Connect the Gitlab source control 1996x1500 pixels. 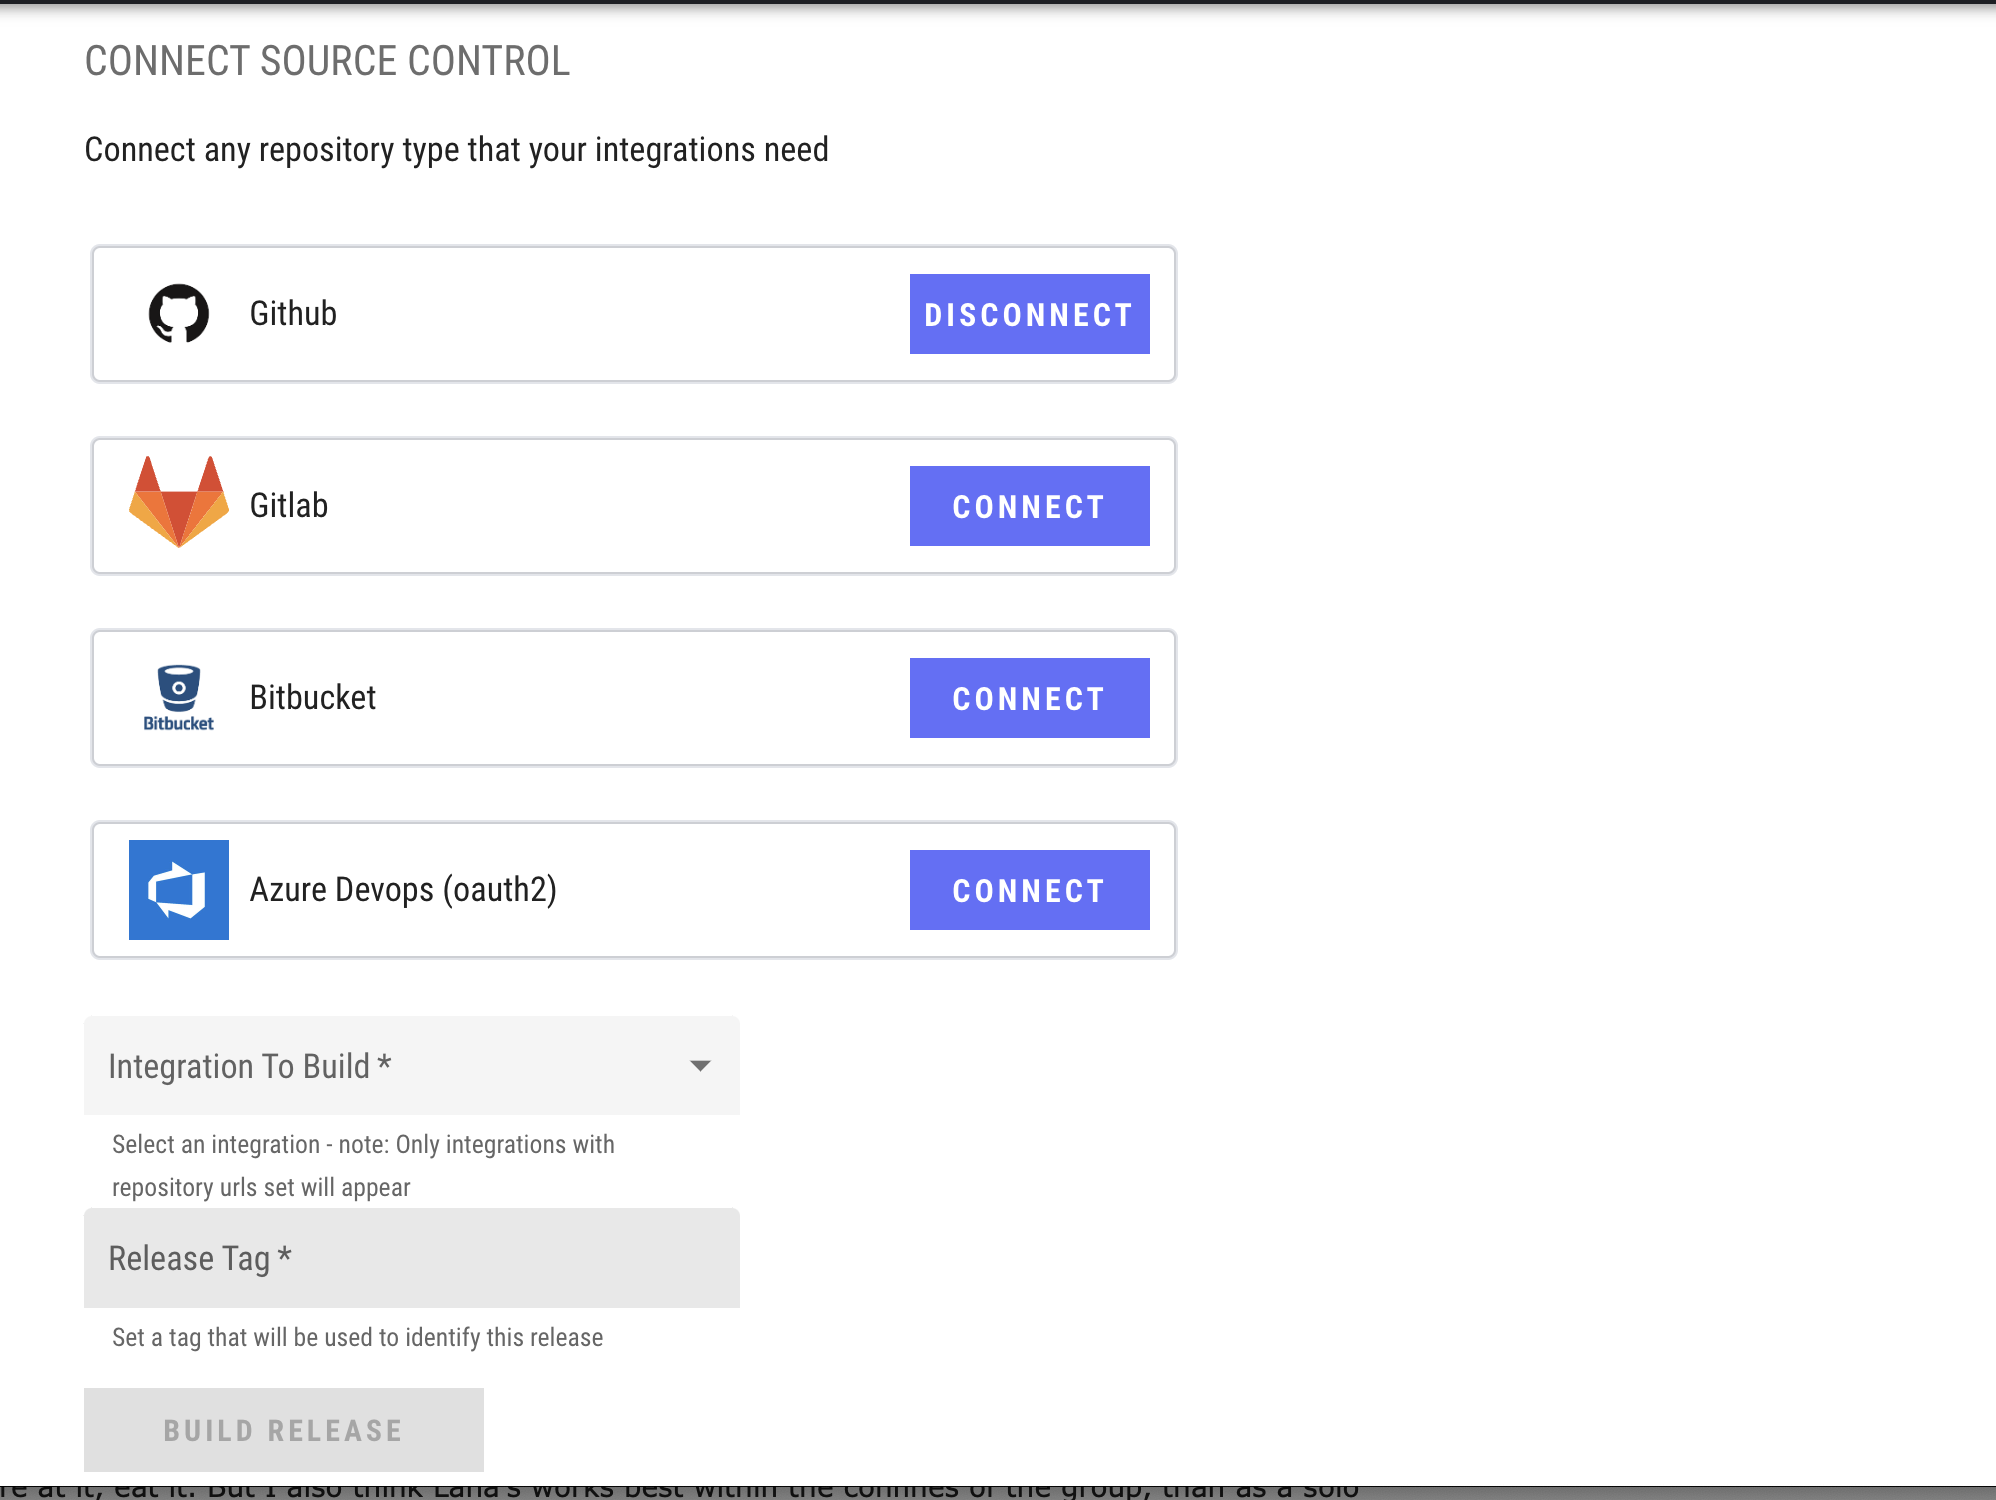coord(1029,506)
